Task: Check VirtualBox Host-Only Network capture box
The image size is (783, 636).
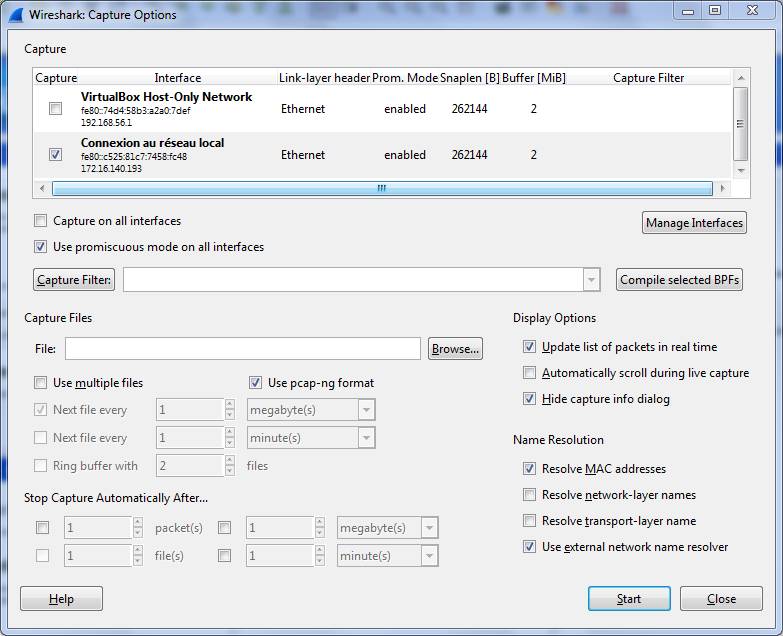Action: (x=55, y=108)
